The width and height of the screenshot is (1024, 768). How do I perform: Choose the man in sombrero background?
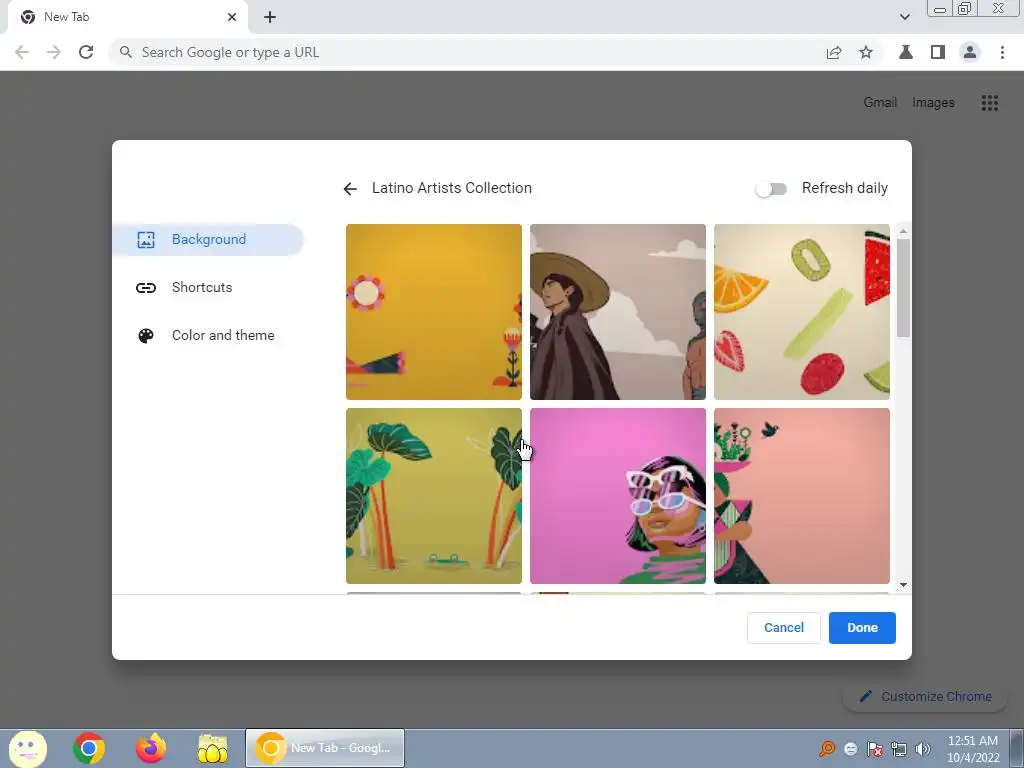tap(618, 312)
